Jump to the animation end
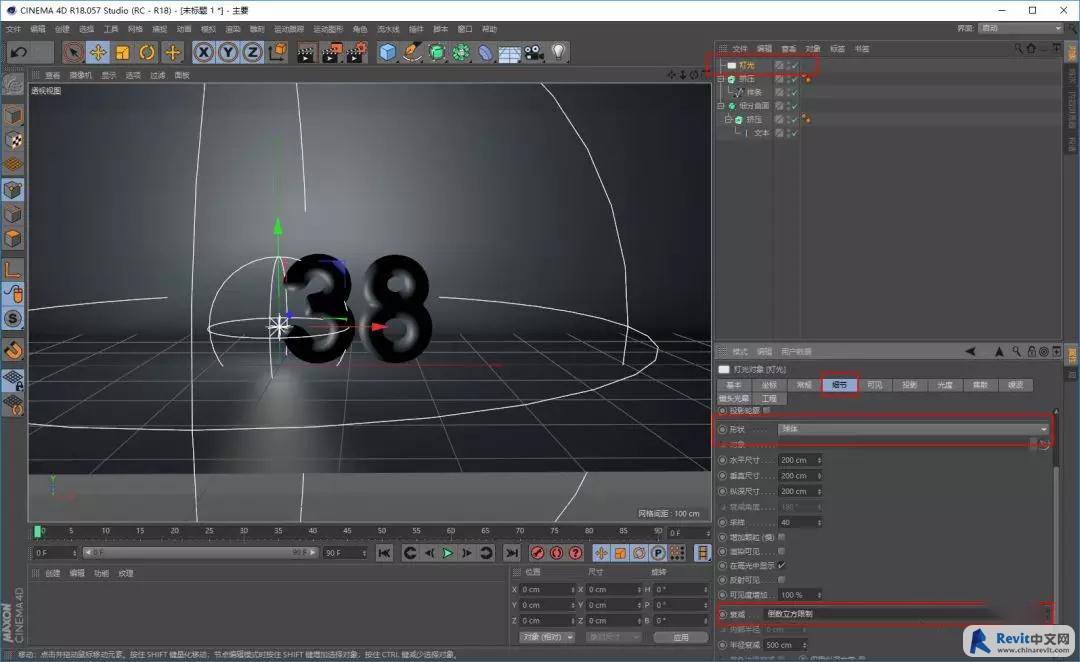 [511, 552]
